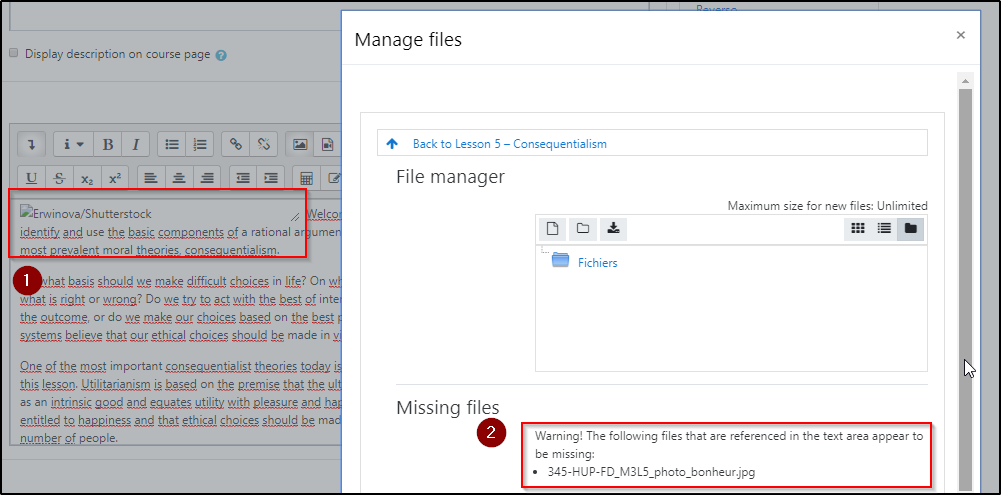The image size is (1001, 495).
Task: Open help for Display description option
Action: click(x=221, y=55)
